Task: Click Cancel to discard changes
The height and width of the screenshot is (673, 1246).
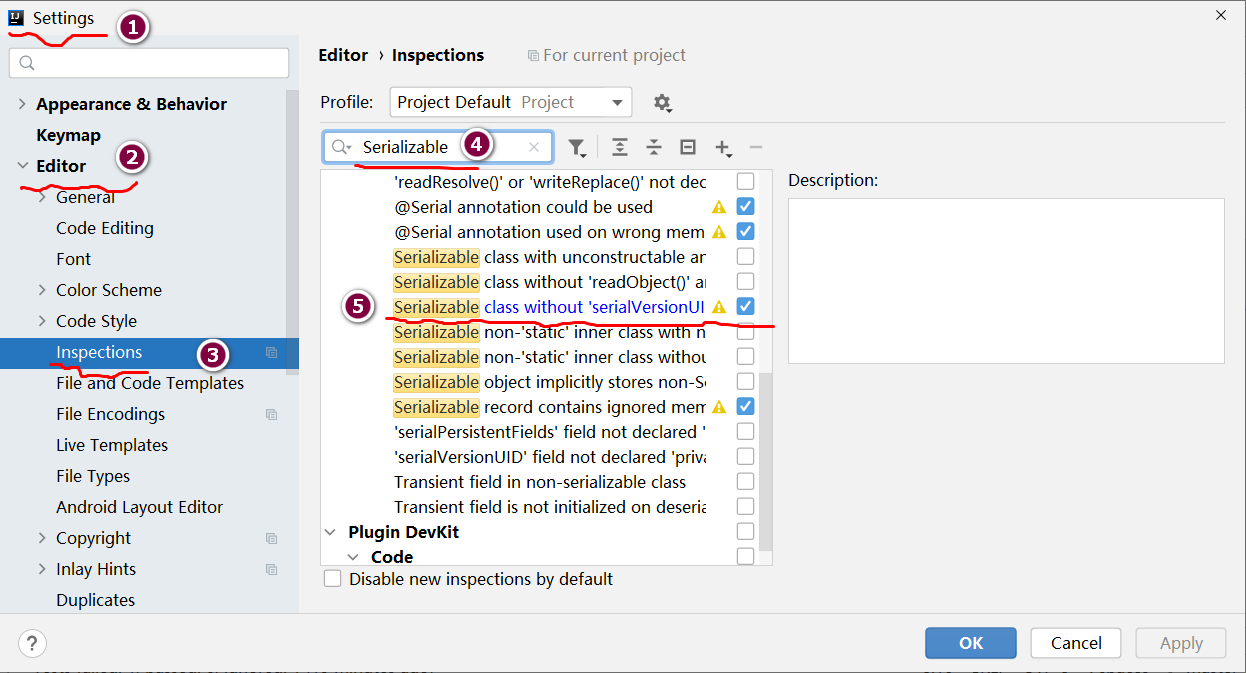Action: 1076,643
